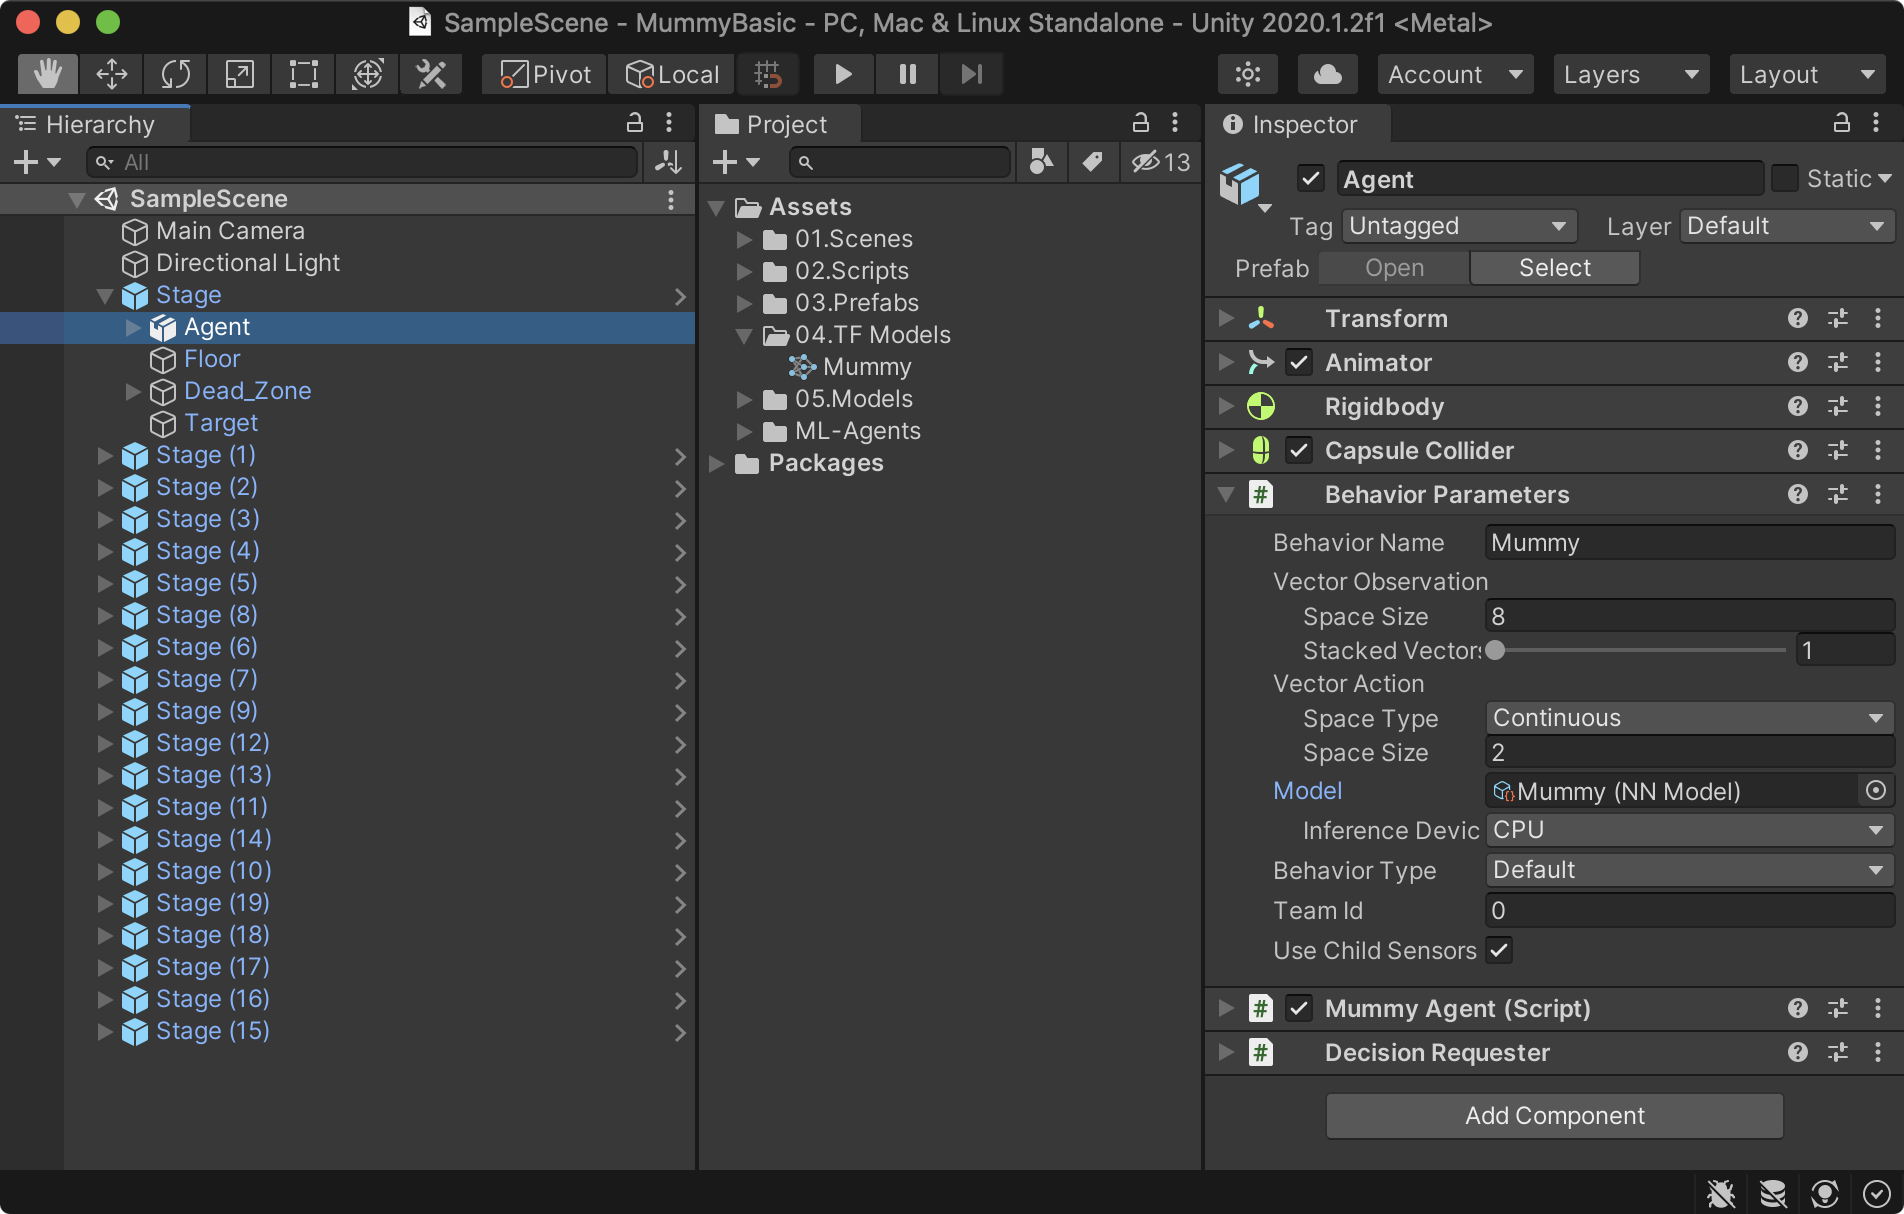Select the Transform tool

click(367, 74)
